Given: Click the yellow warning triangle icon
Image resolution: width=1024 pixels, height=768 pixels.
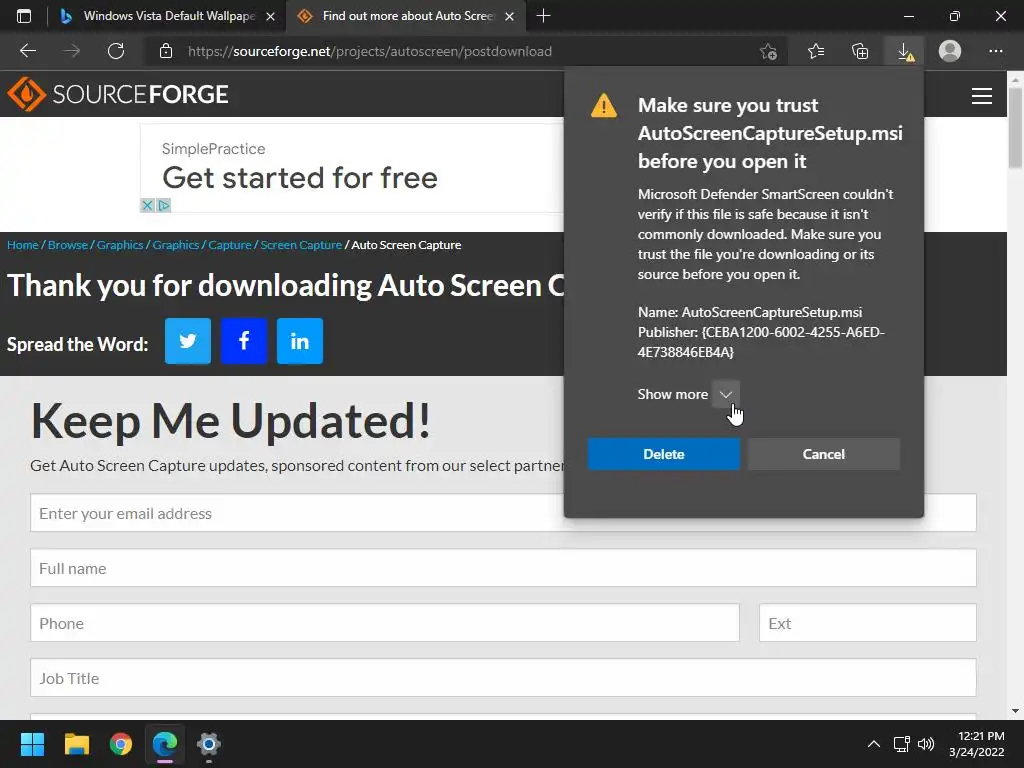Looking at the screenshot, I should [603, 106].
